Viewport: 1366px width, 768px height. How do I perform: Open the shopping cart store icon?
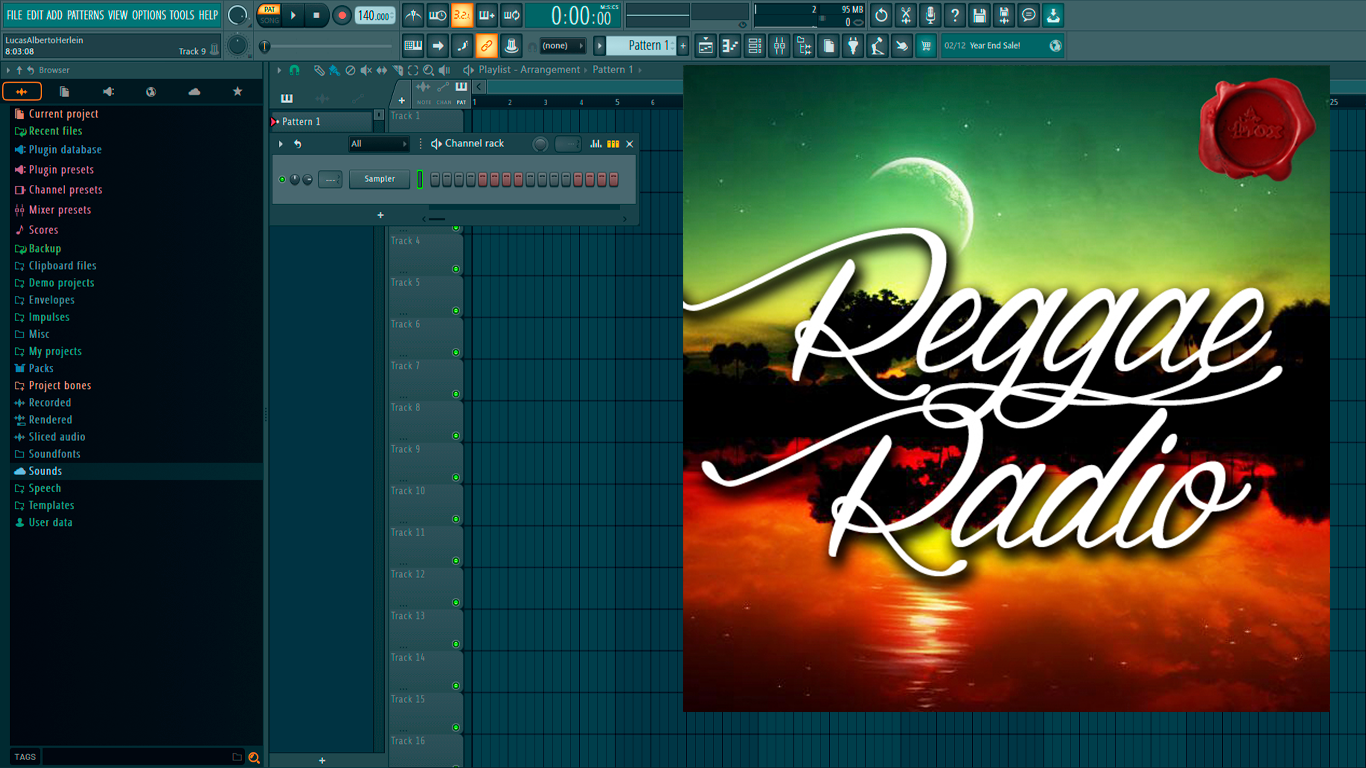pos(926,45)
